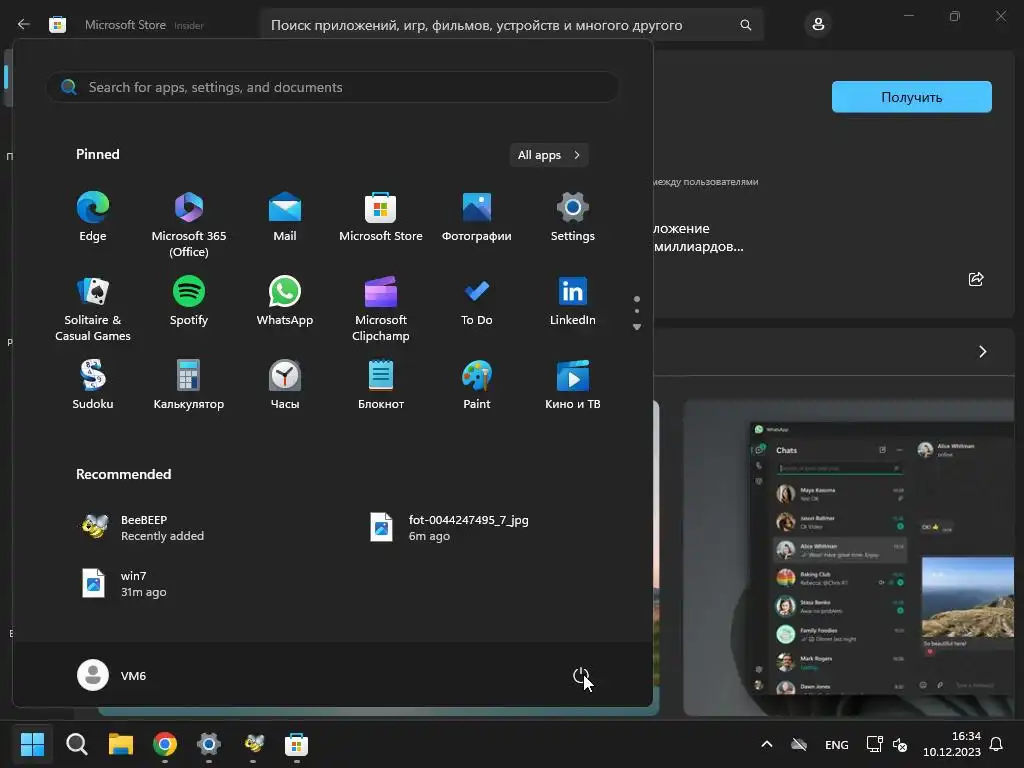Viewport: 1024px width, 768px height.
Task: Click the Получить button in Microsoft Store
Action: [x=912, y=97]
